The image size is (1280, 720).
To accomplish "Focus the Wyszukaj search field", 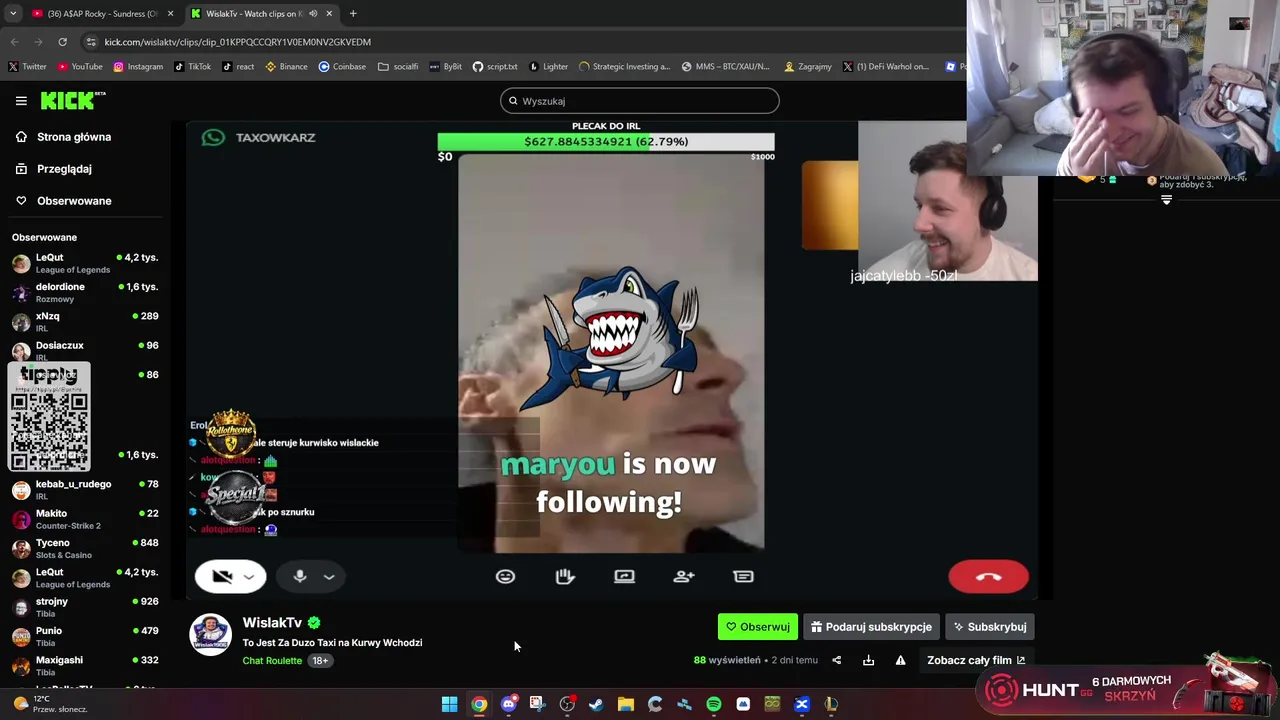I will (x=639, y=101).
